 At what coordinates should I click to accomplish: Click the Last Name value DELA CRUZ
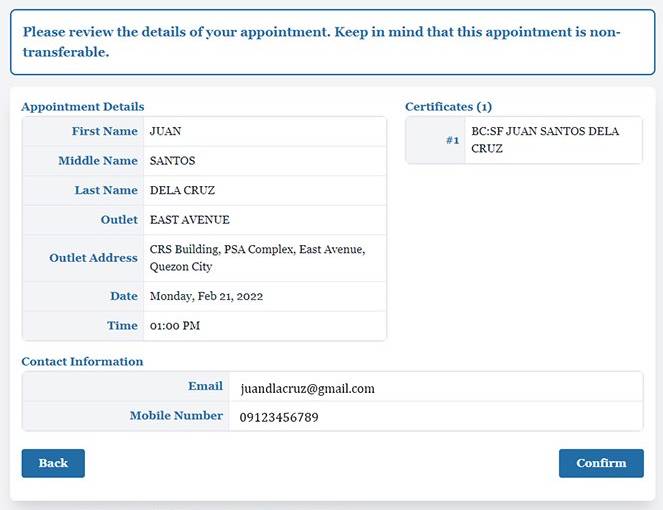[182, 190]
